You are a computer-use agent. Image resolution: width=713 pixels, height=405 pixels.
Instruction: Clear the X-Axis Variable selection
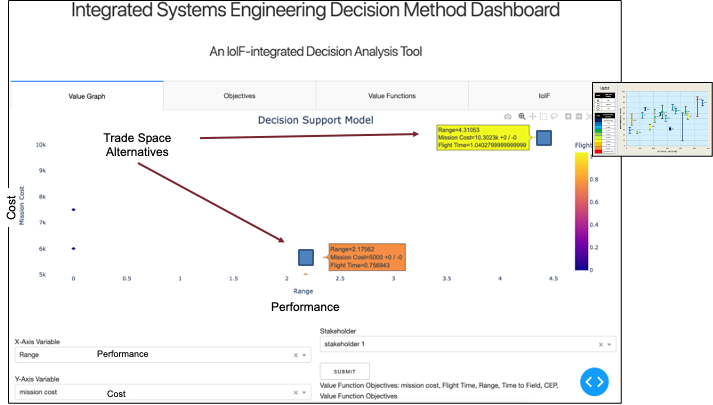pyautogui.click(x=295, y=355)
